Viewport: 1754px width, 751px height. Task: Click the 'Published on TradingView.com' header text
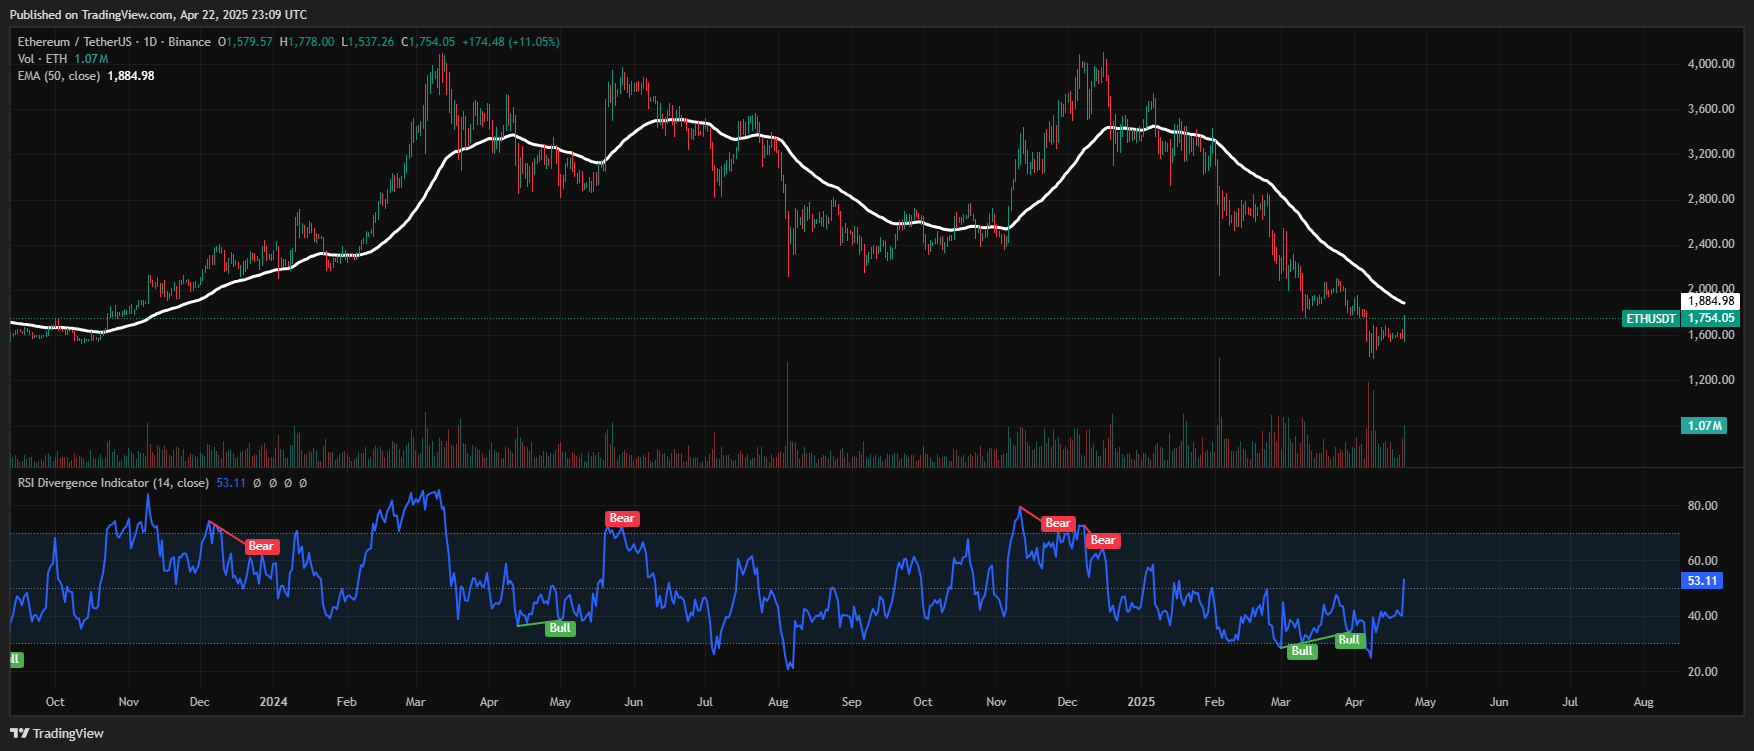point(92,15)
